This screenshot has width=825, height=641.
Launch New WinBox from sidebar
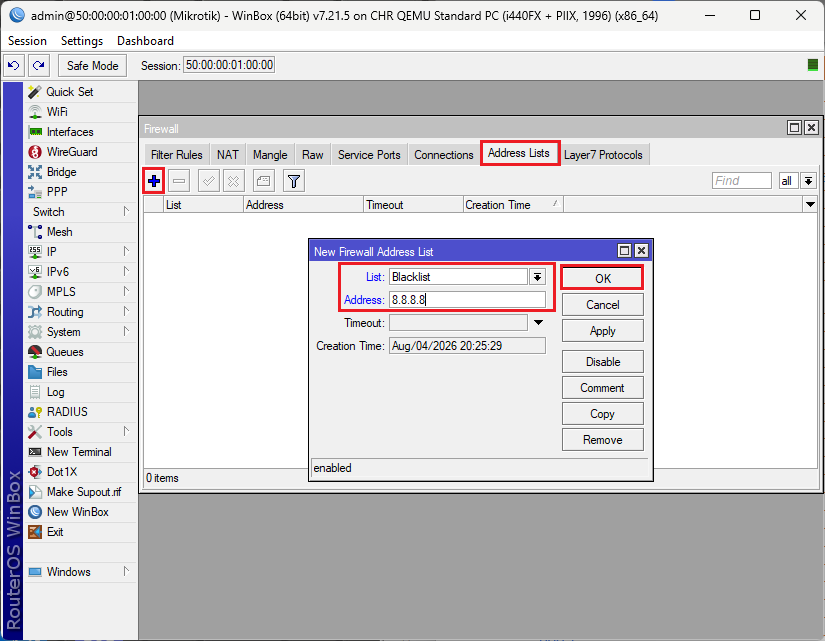point(82,512)
